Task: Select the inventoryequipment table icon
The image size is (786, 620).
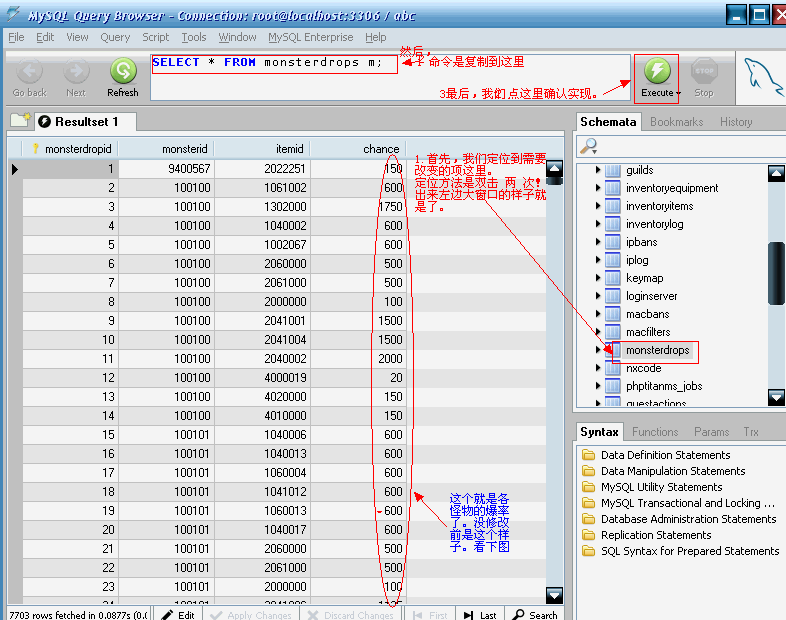Action: point(613,188)
